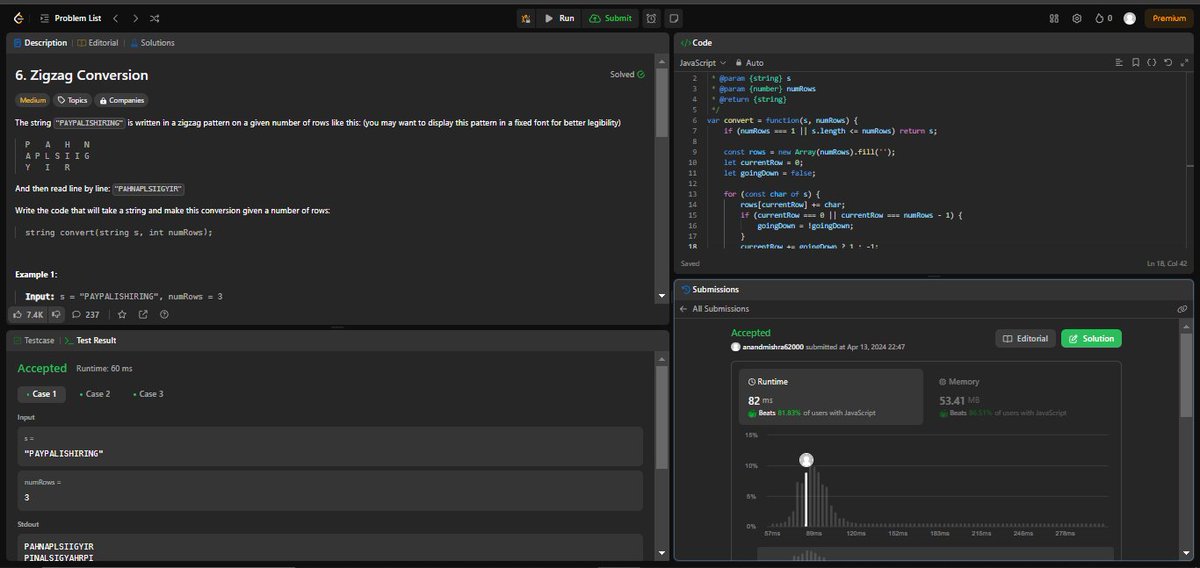This screenshot has width=1200, height=568.
Task: Click the code editor bookmark icon
Action: [1135, 62]
